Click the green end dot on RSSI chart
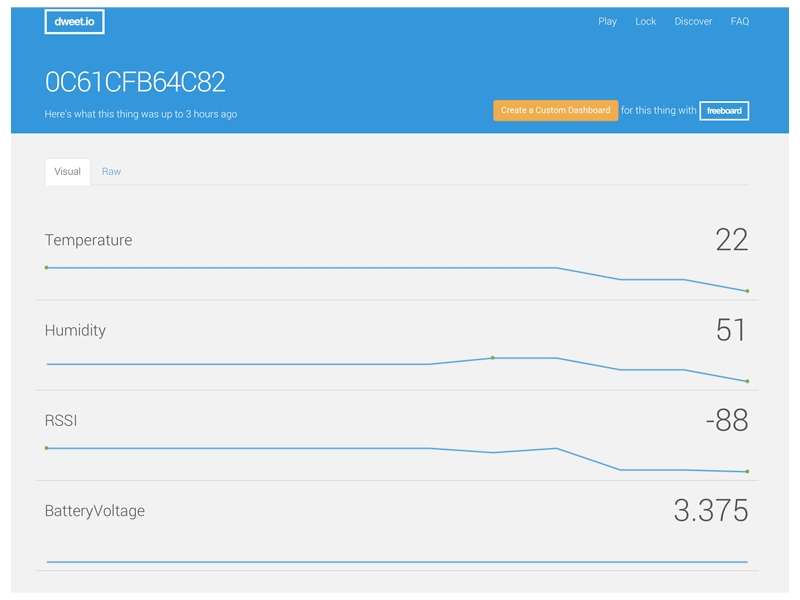 coord(747,471)
